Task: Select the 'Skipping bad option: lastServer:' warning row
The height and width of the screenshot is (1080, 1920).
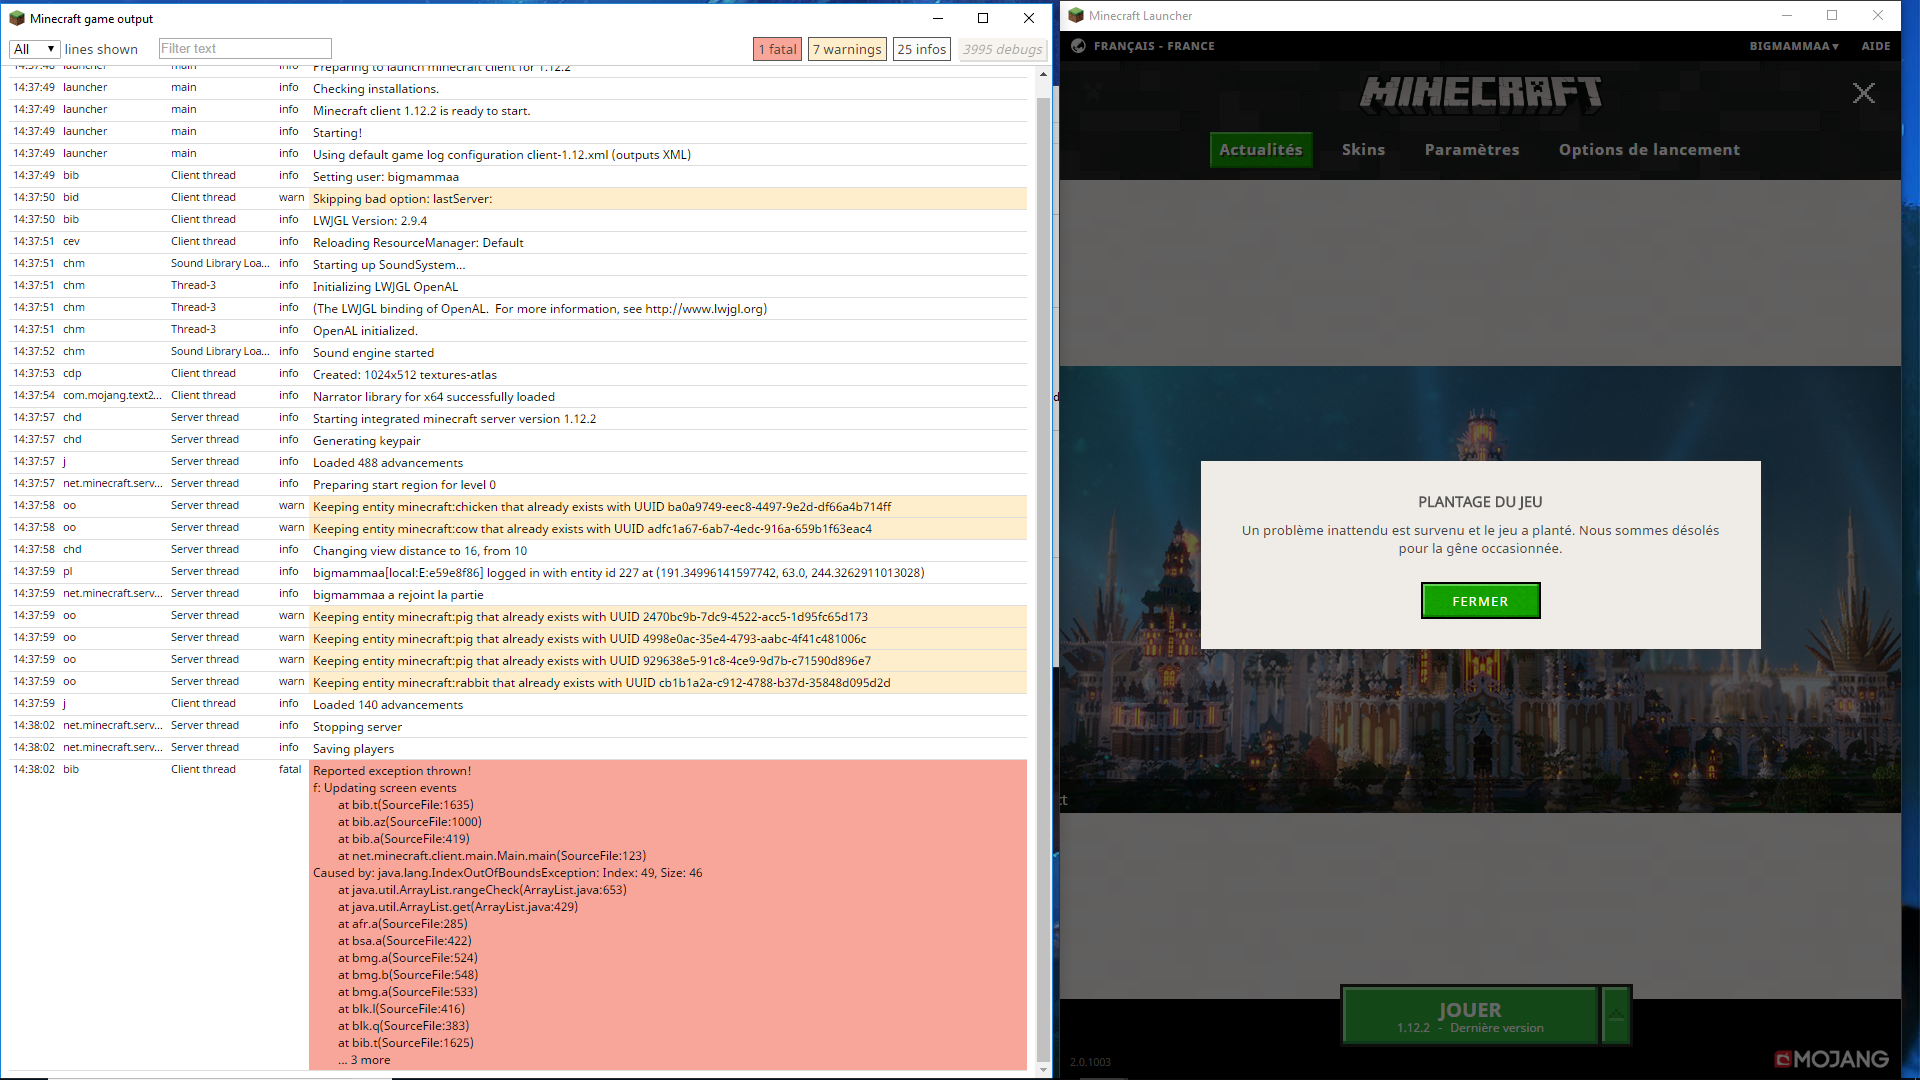Action: (518, 198)
